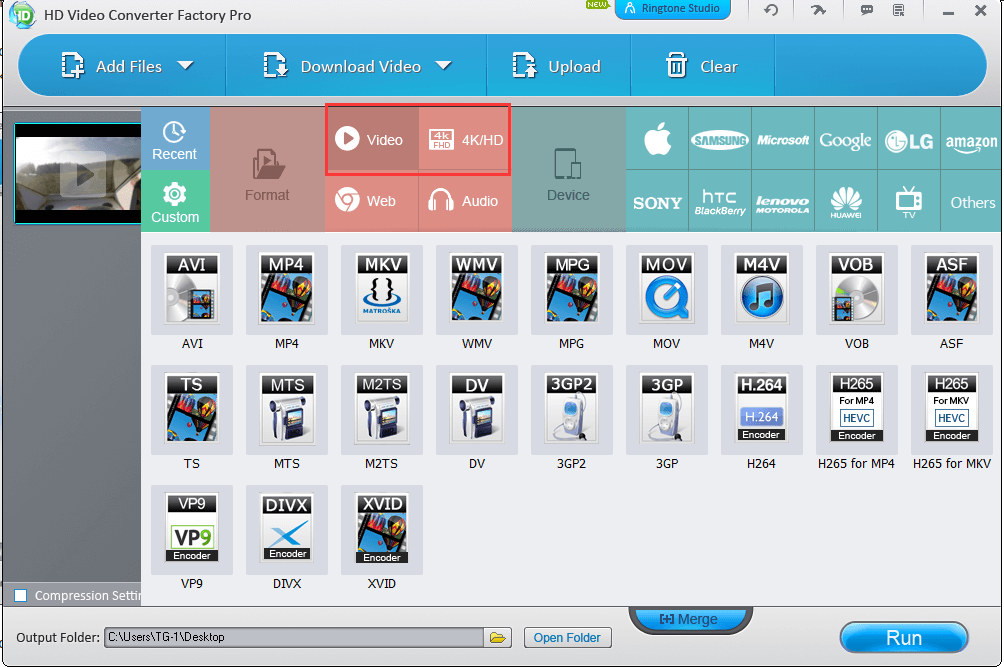Select the TV device category icon
The width and height of the screenshot is (1004, 667).
coord(909,201)
